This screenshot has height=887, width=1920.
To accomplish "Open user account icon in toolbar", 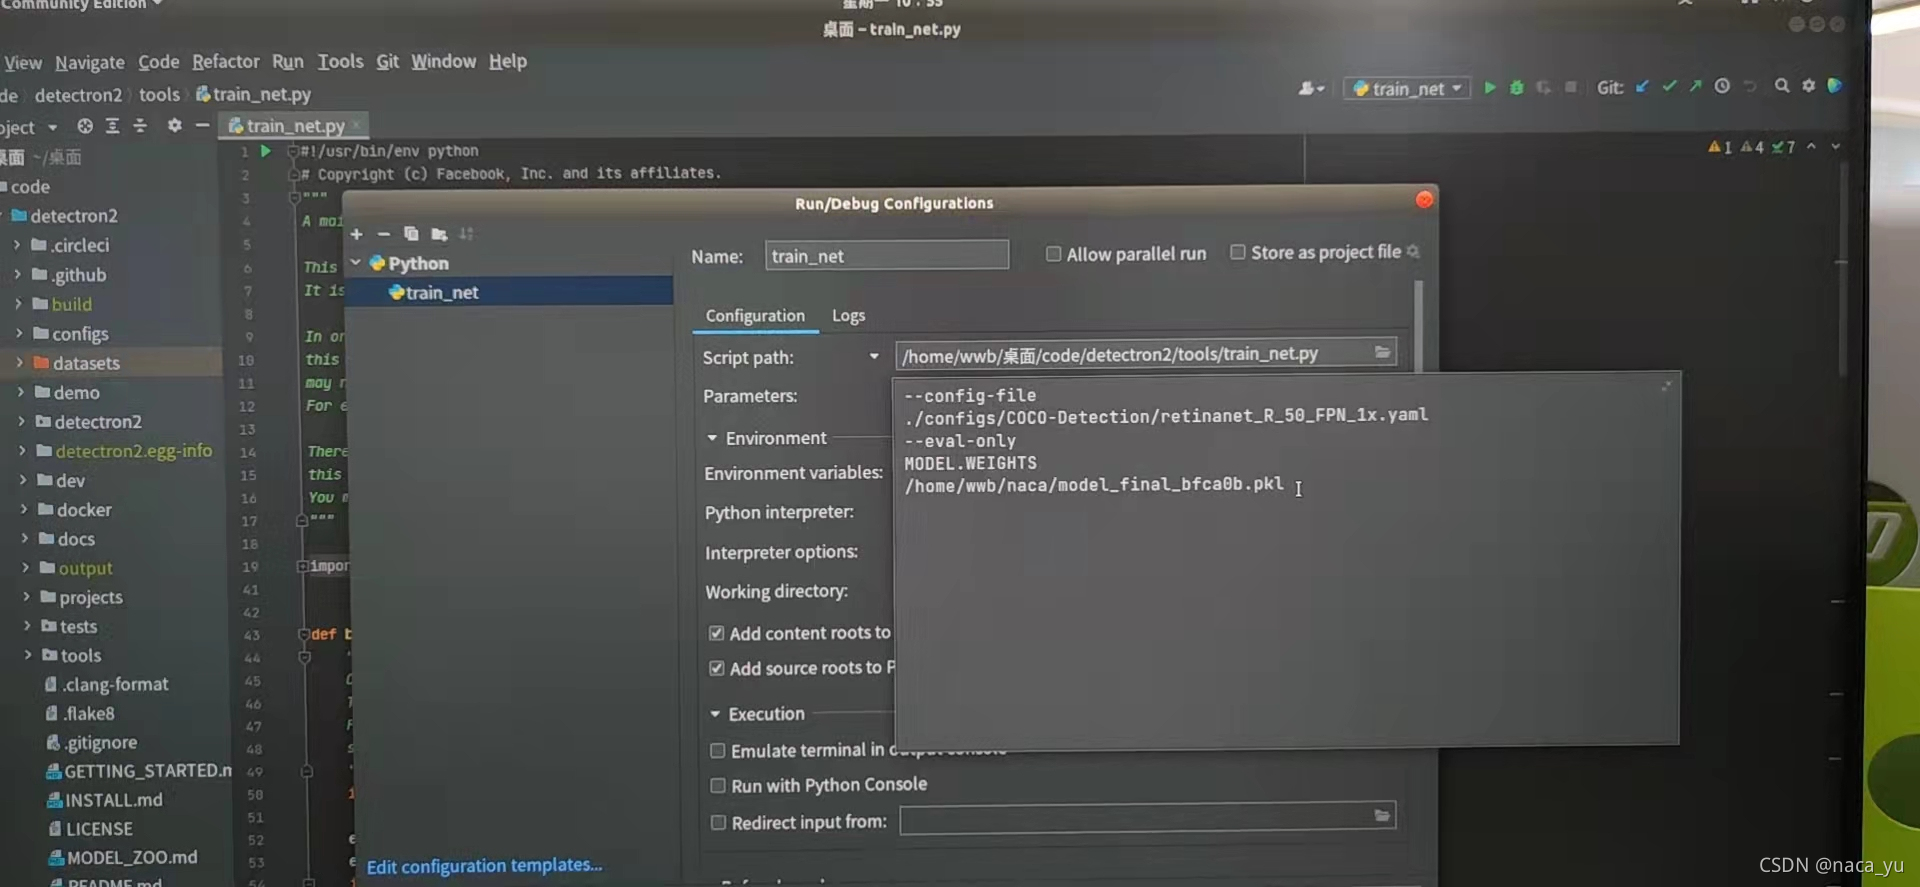I will (x=1311, y=89).
